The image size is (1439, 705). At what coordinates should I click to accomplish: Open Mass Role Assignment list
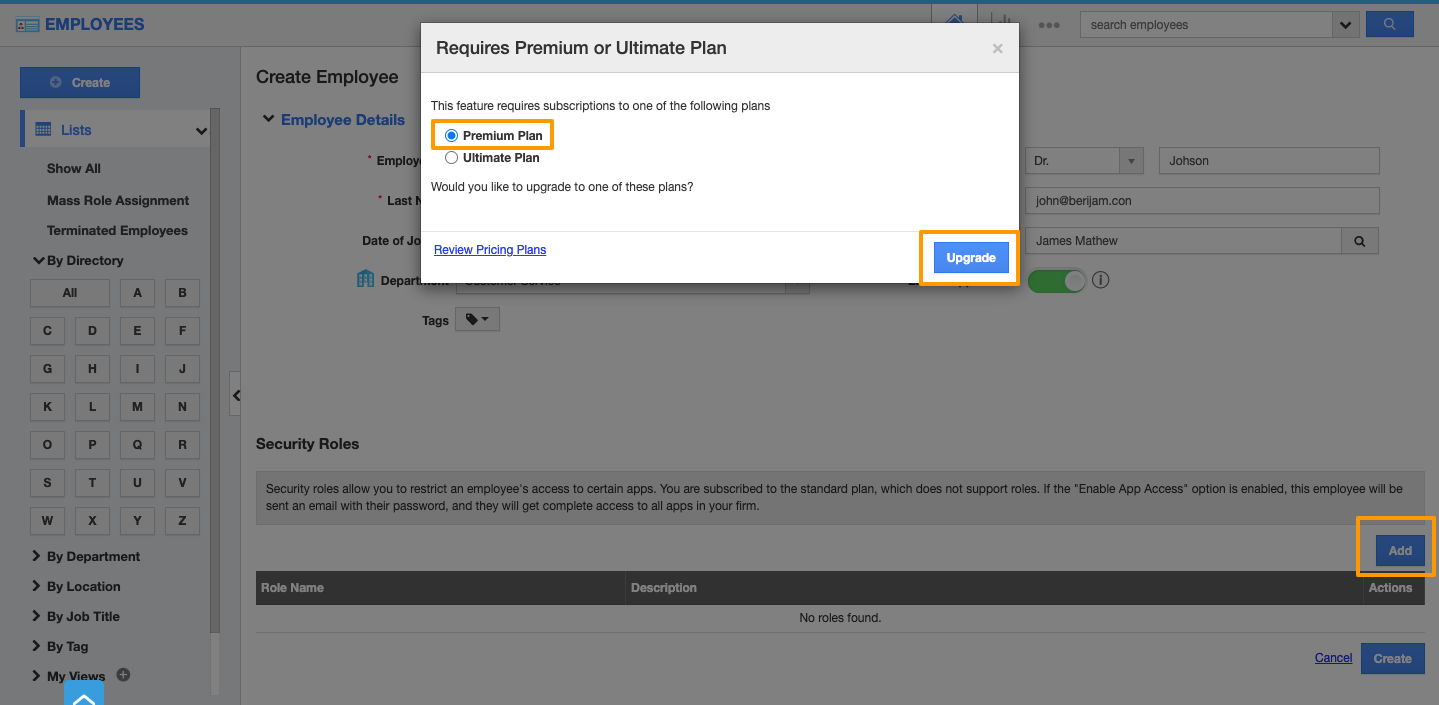pos(118,200)
